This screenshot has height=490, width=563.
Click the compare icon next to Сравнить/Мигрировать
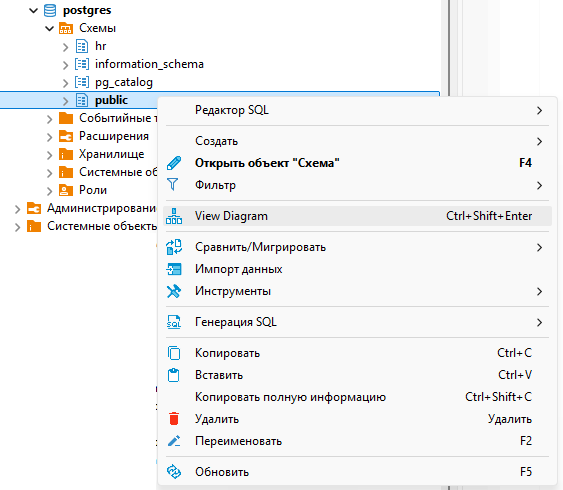pos(174,247)
